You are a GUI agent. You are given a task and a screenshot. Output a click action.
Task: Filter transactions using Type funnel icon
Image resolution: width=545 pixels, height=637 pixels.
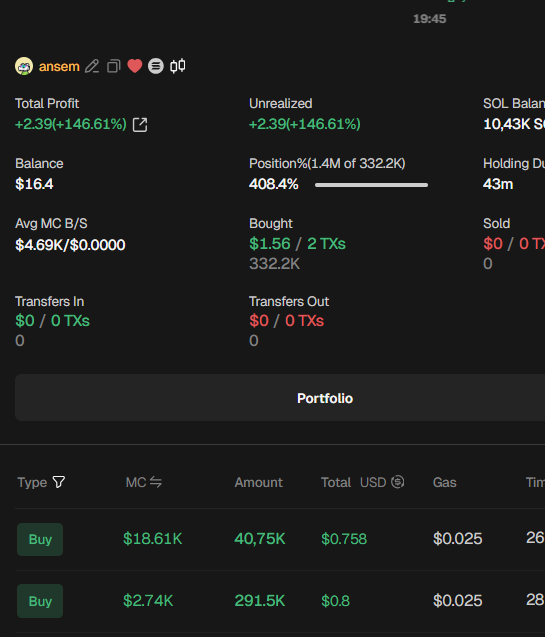59,482
